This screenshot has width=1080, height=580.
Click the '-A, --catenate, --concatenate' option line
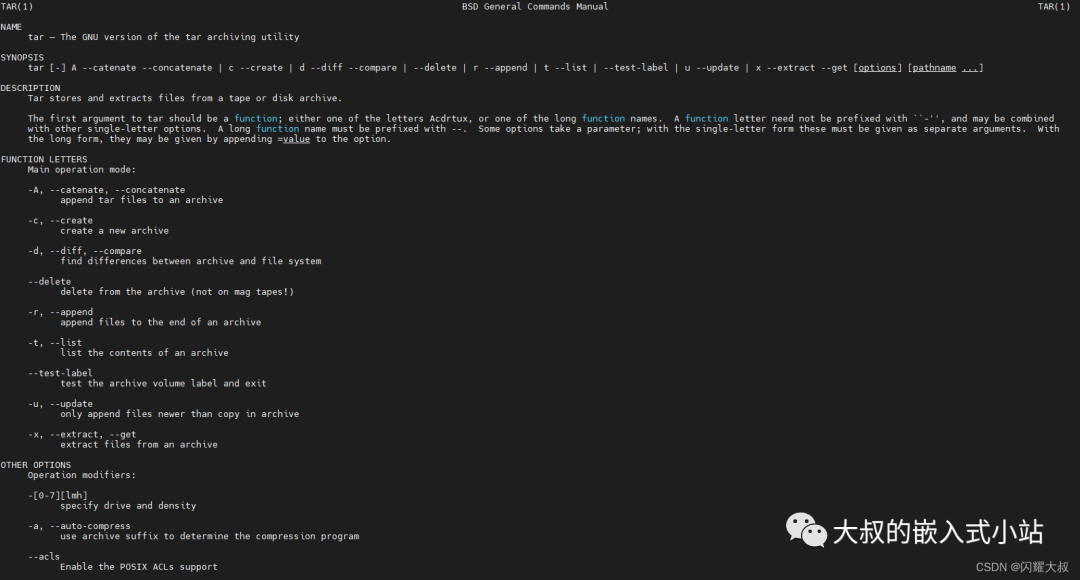click(107, 190)
